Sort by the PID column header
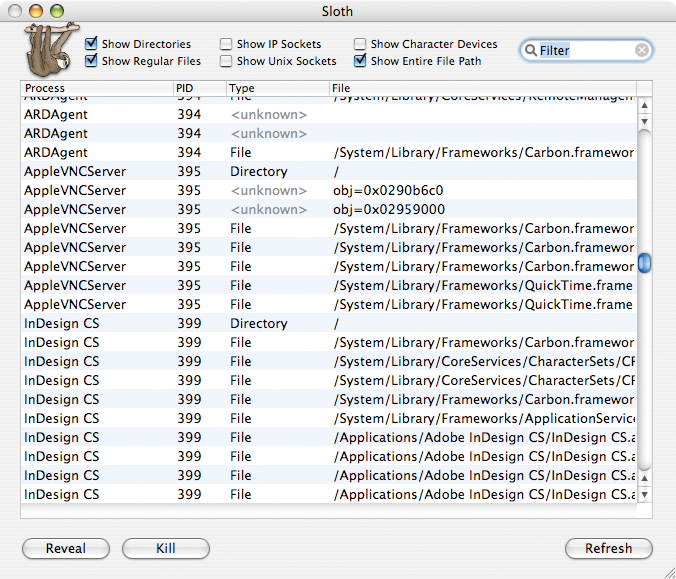Image resolution: width=676 pixels, height=579 pixels. pyautogui.click(x=200, y=88)
